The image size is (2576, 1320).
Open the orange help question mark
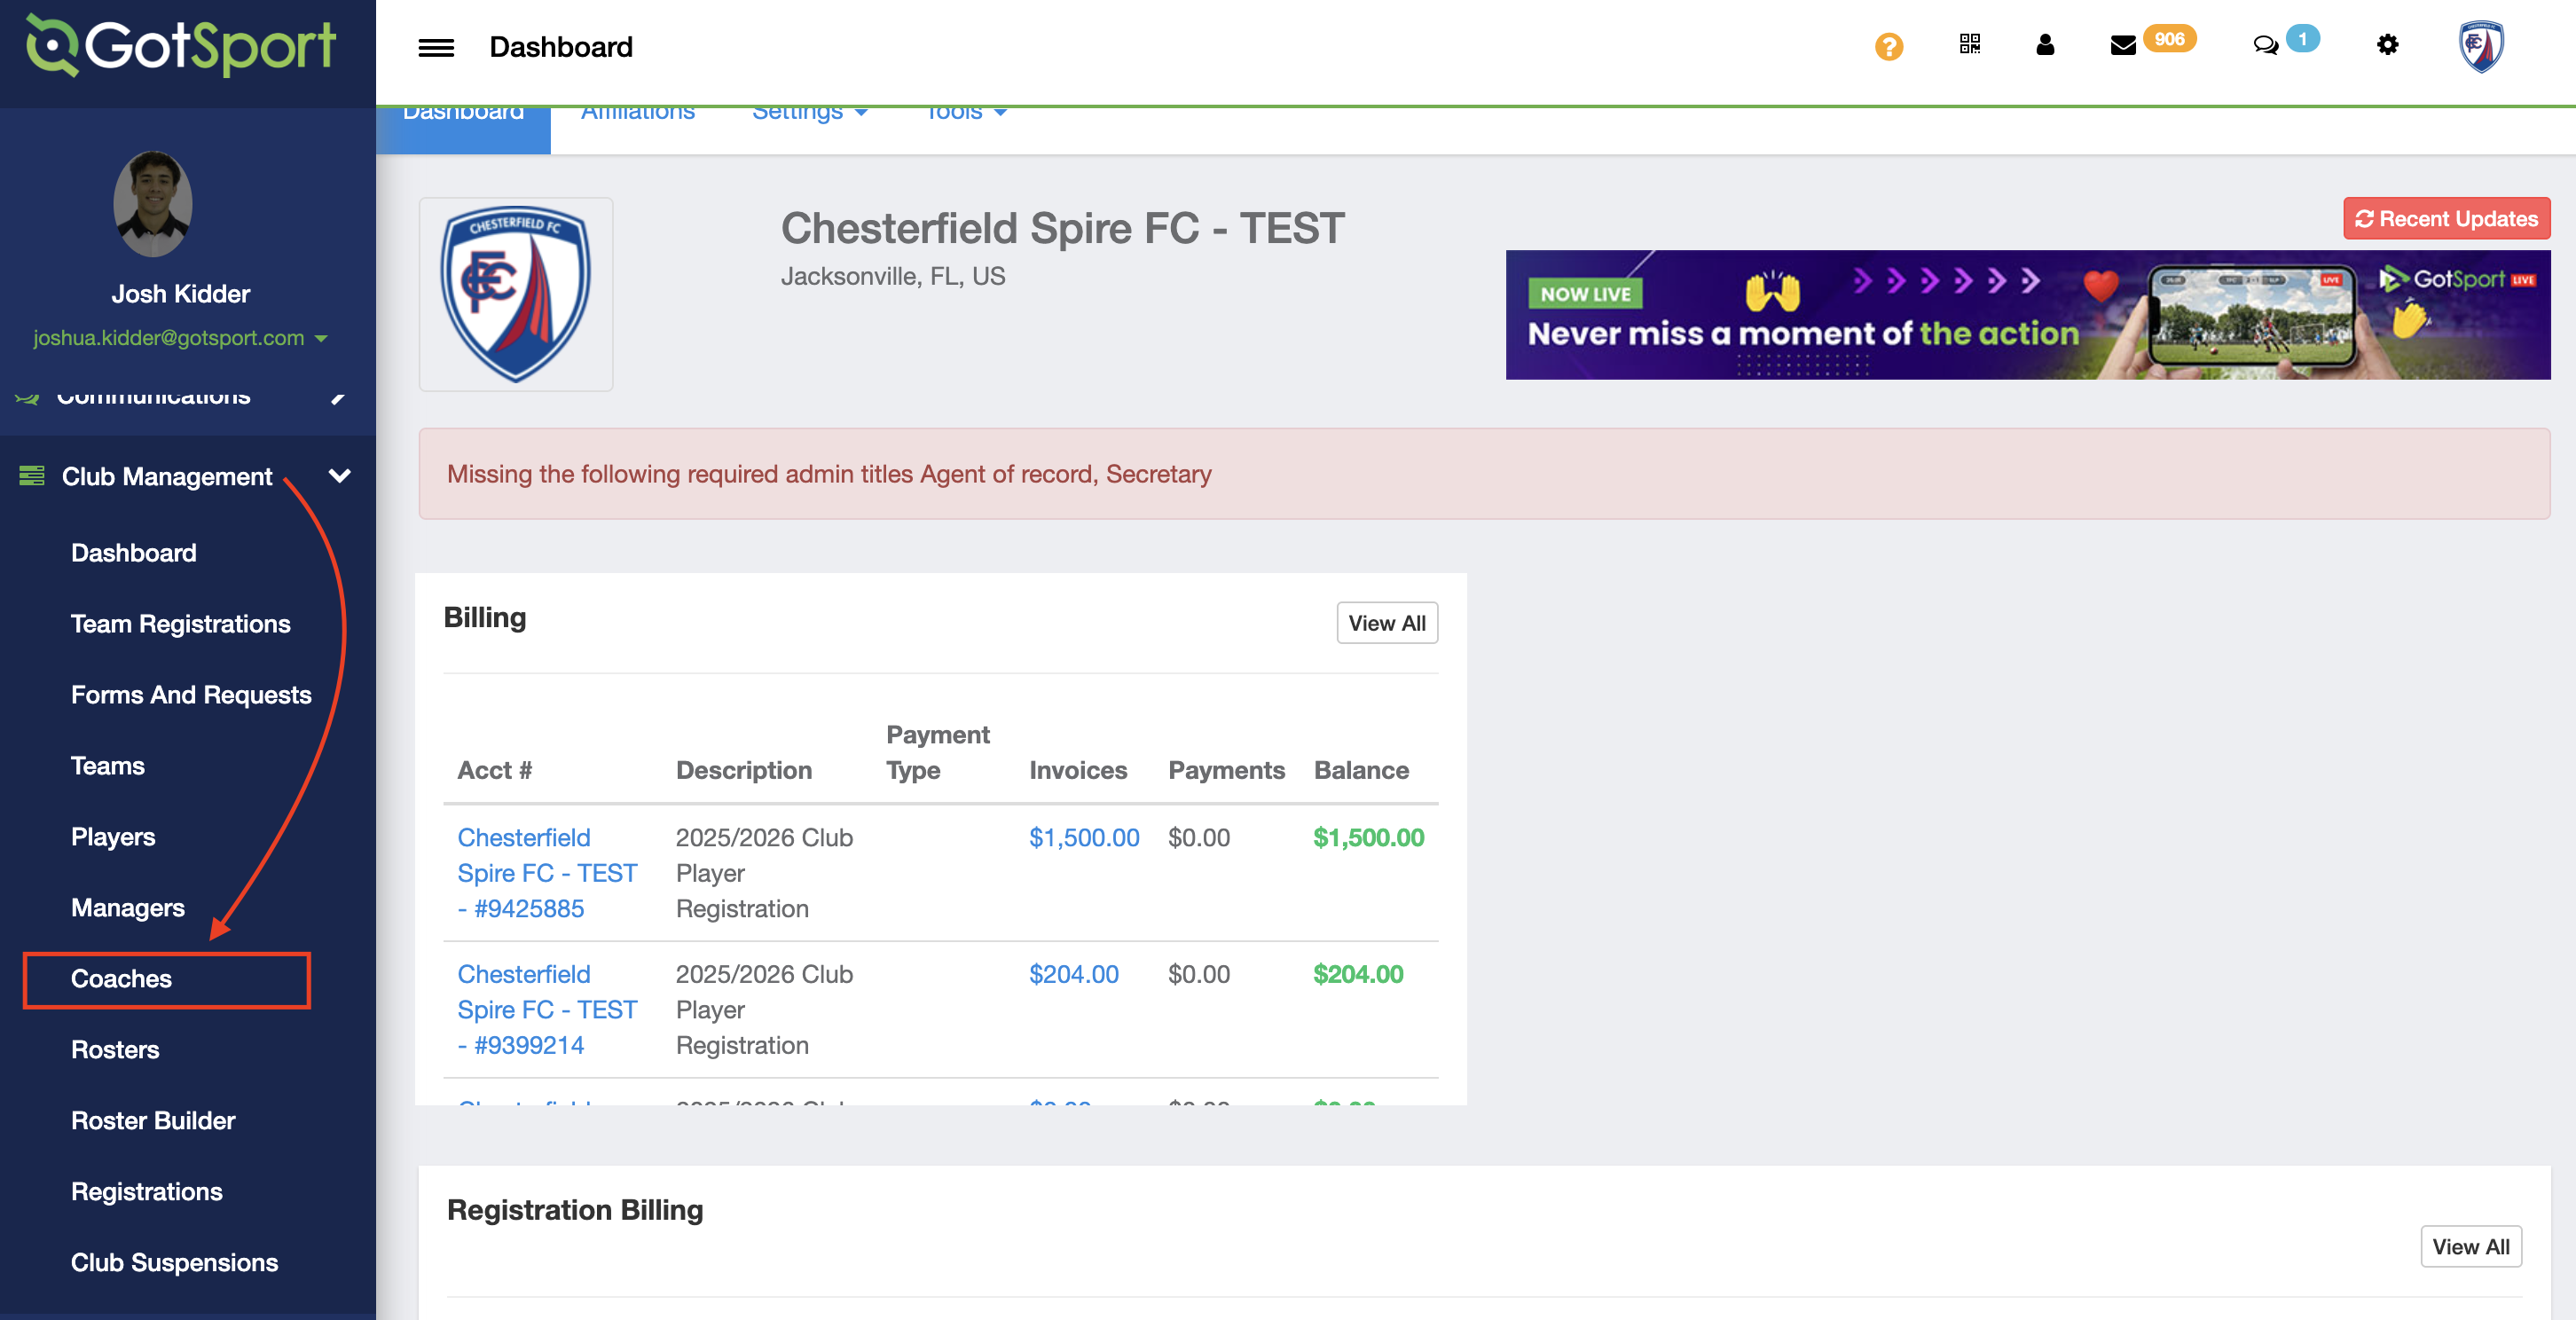(1888, 47)
